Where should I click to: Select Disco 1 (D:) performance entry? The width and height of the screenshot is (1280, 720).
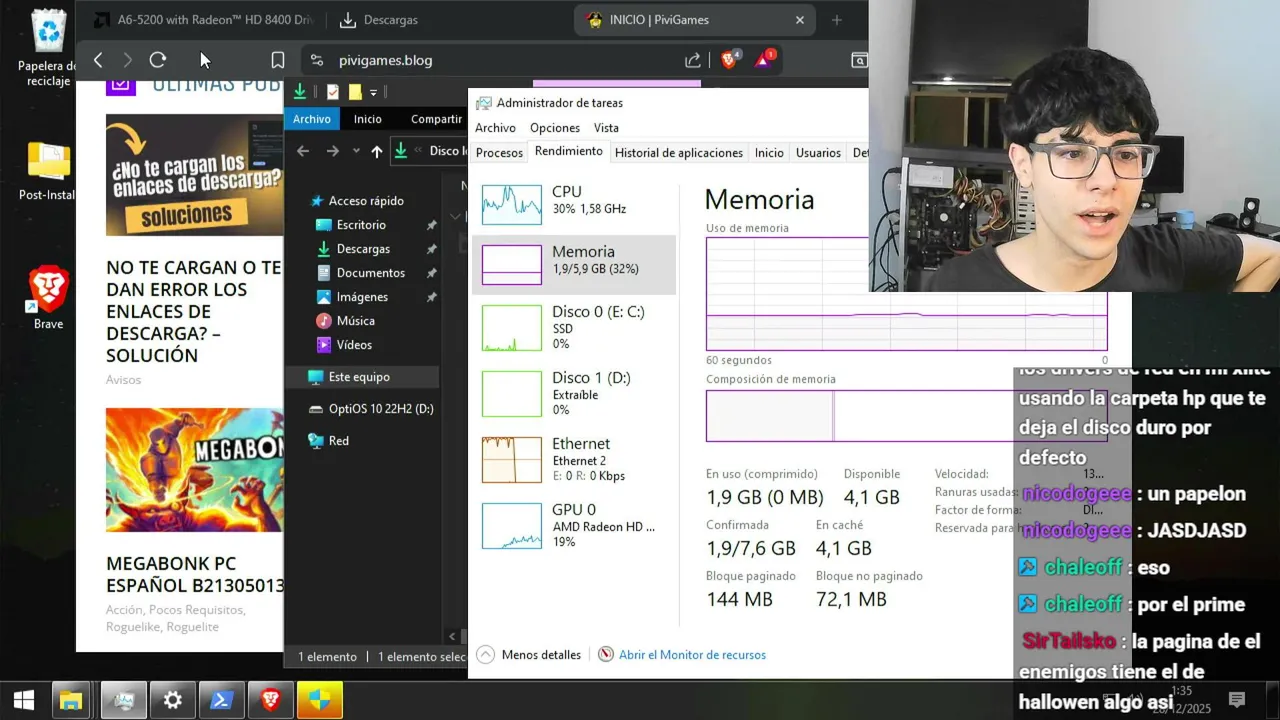(x=574, y=393)
